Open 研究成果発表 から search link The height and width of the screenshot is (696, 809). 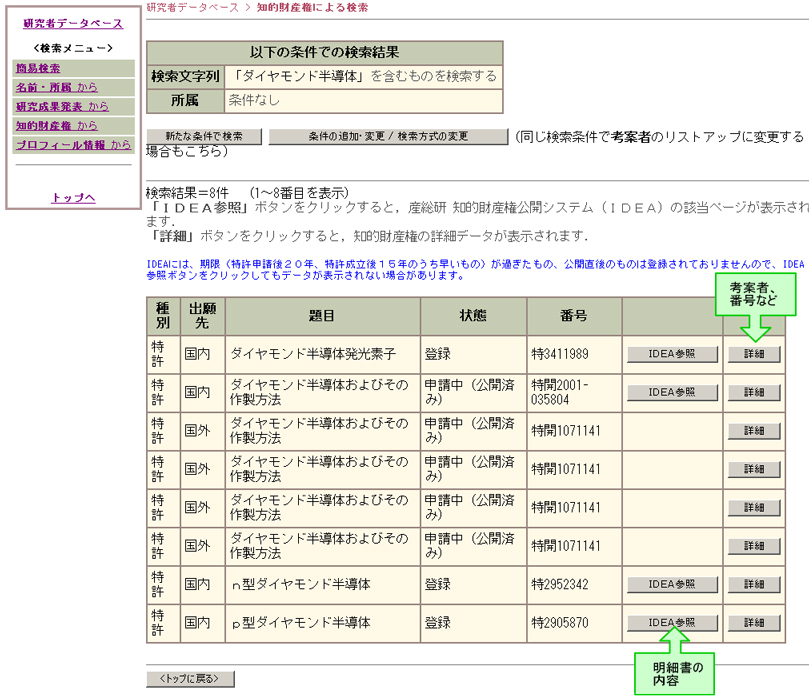[x=62, y=106]
